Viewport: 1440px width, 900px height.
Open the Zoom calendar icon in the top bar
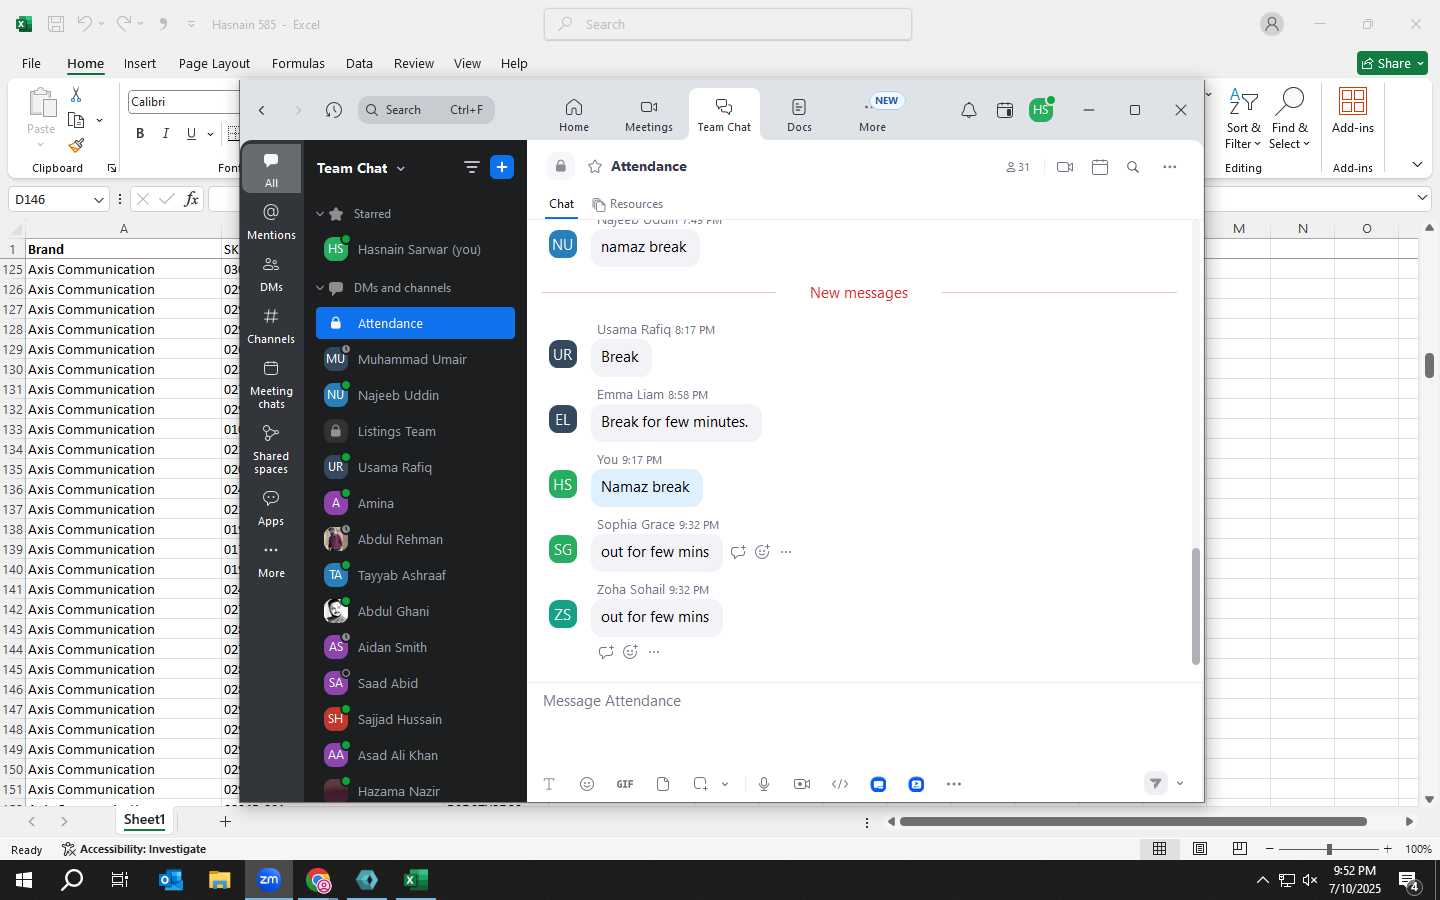click(x=1005, y=110)
